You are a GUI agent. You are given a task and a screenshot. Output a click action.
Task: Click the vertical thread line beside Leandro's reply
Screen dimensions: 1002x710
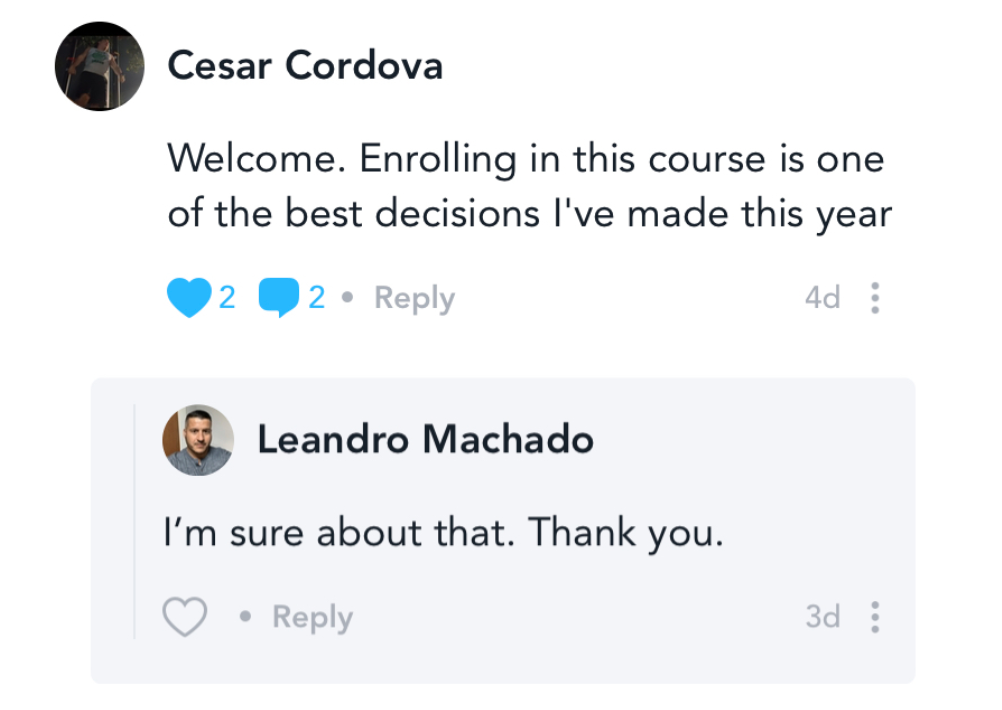click(x=135, y=520)
